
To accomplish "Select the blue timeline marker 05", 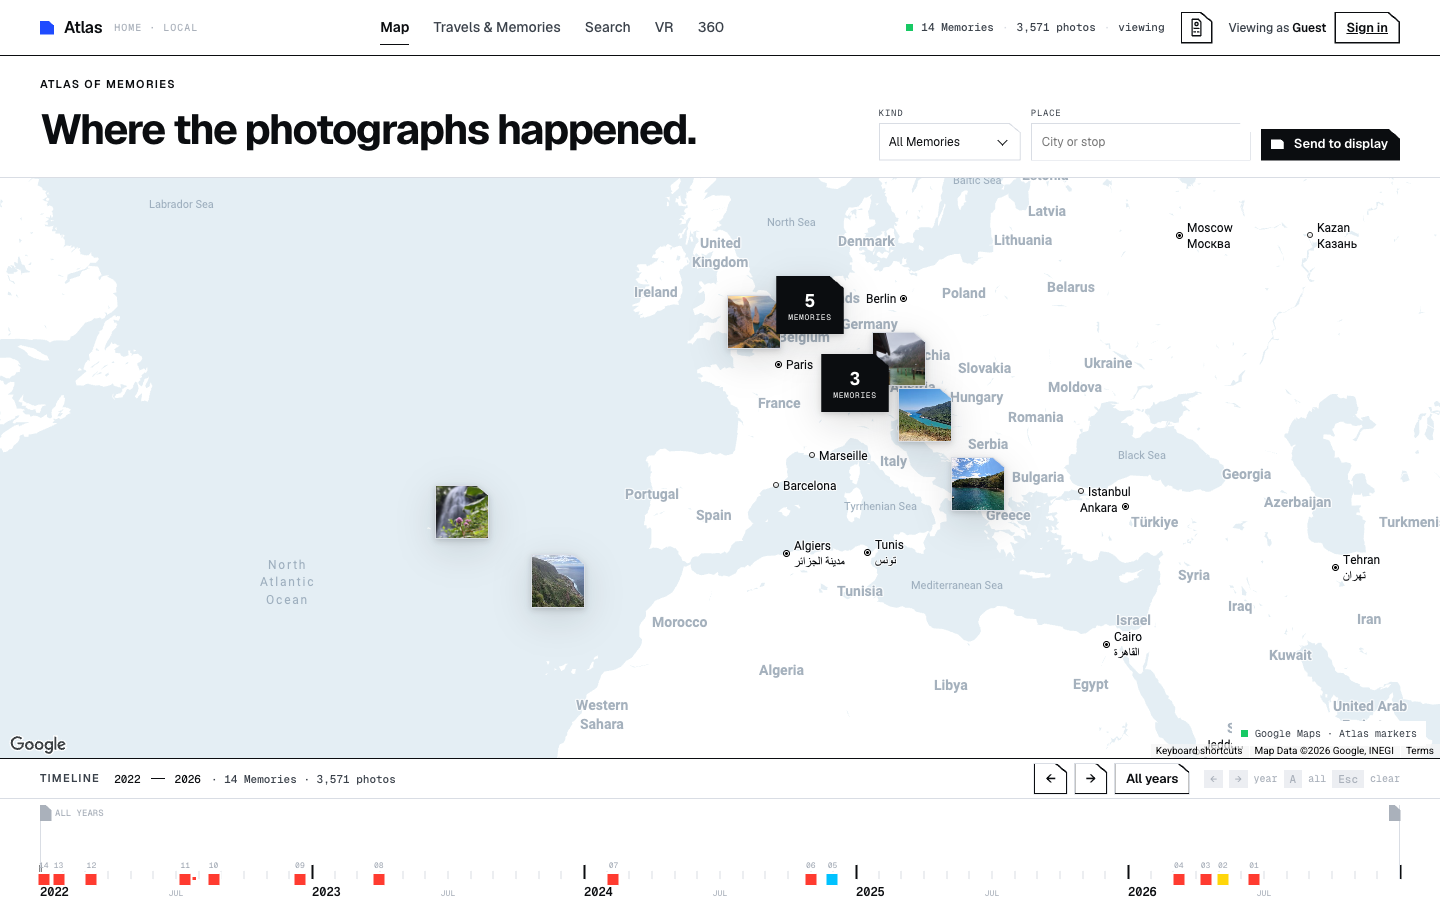I will 832,879.
